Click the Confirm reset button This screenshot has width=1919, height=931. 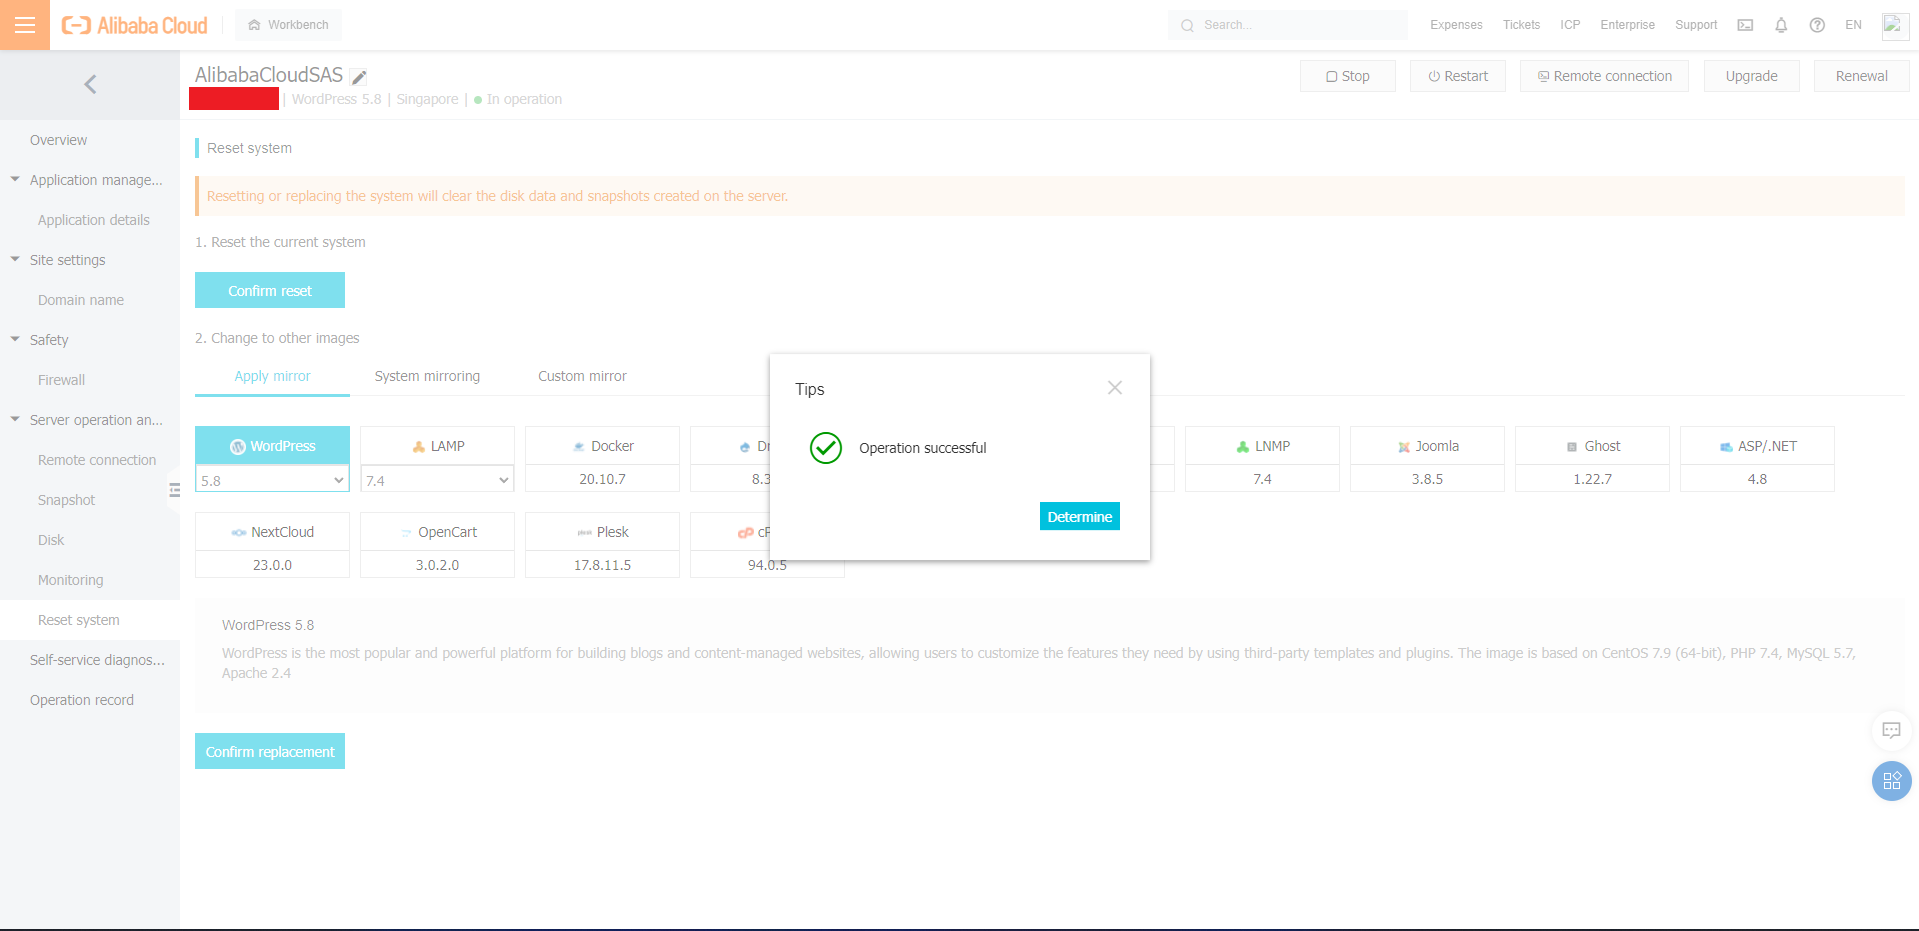click(270, 290)
